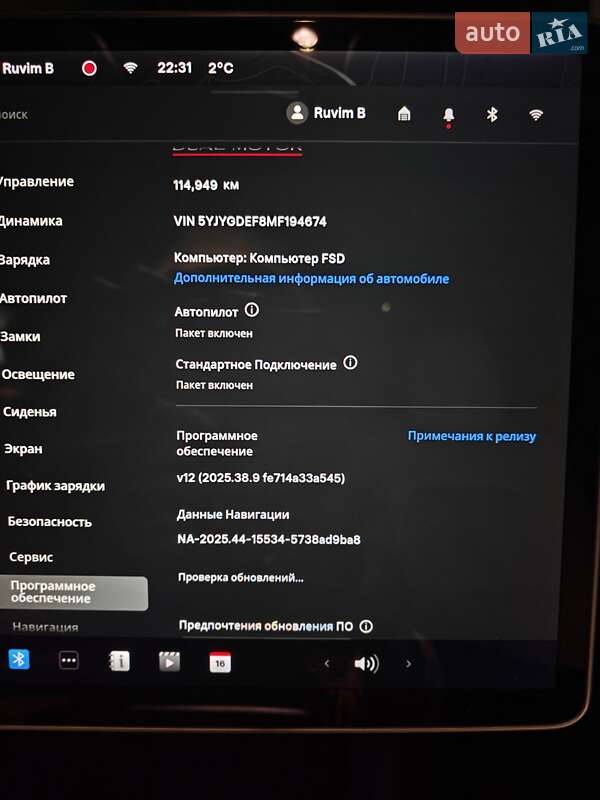Tap the speaker volume icon

[x=366, y=664]
